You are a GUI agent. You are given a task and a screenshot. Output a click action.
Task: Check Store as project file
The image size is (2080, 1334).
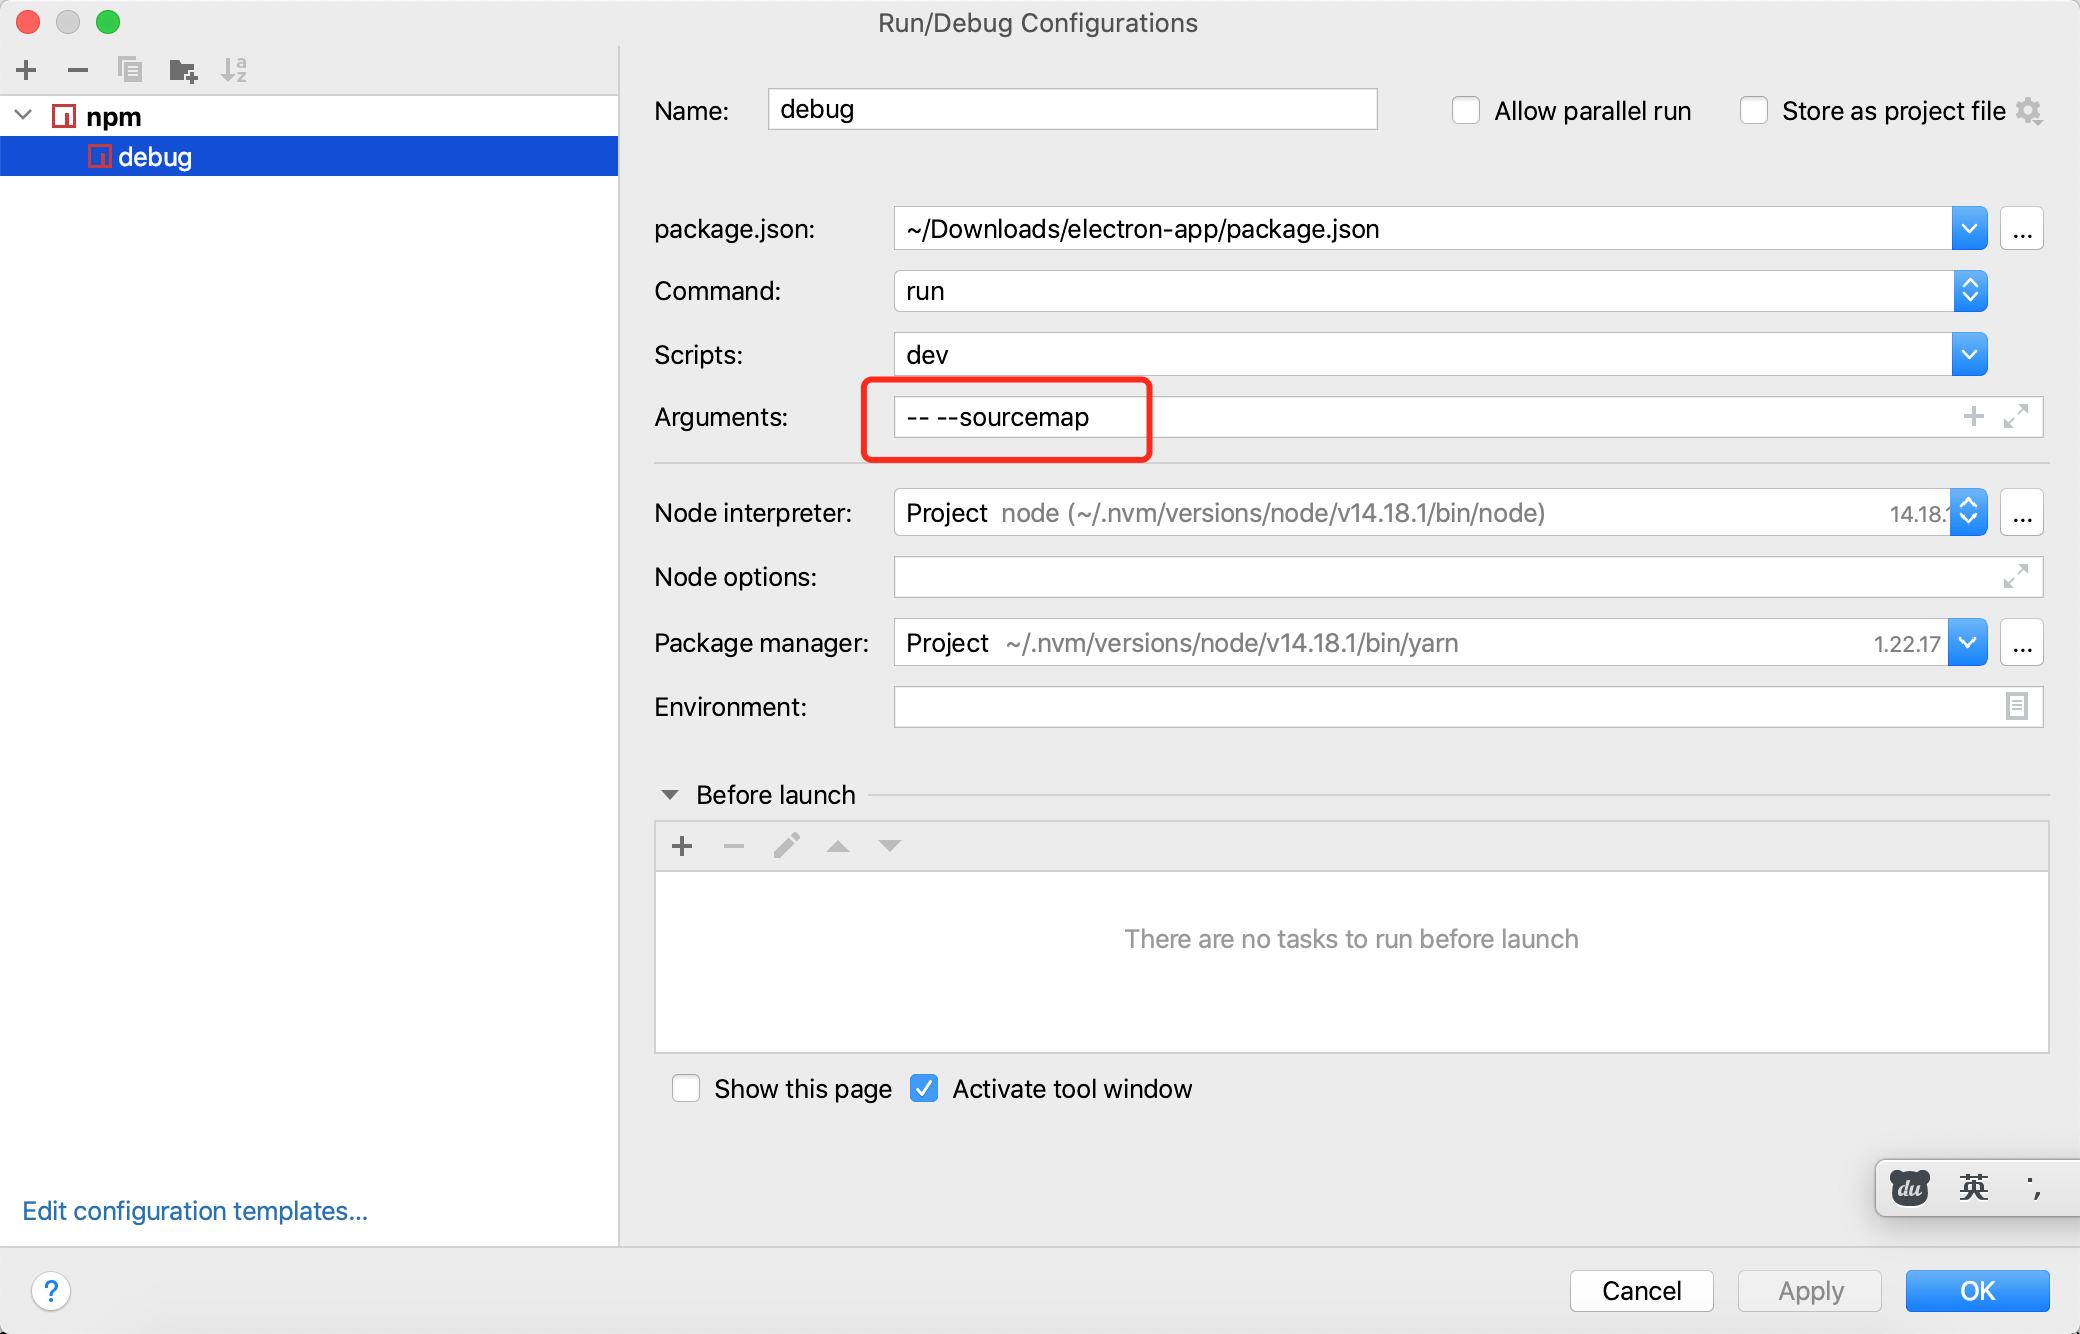pos(1754,111)
